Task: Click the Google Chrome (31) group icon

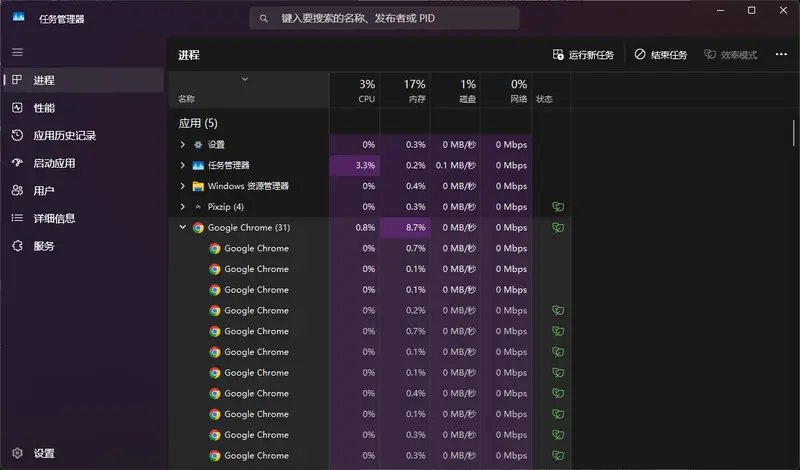Action: point(198,228)
